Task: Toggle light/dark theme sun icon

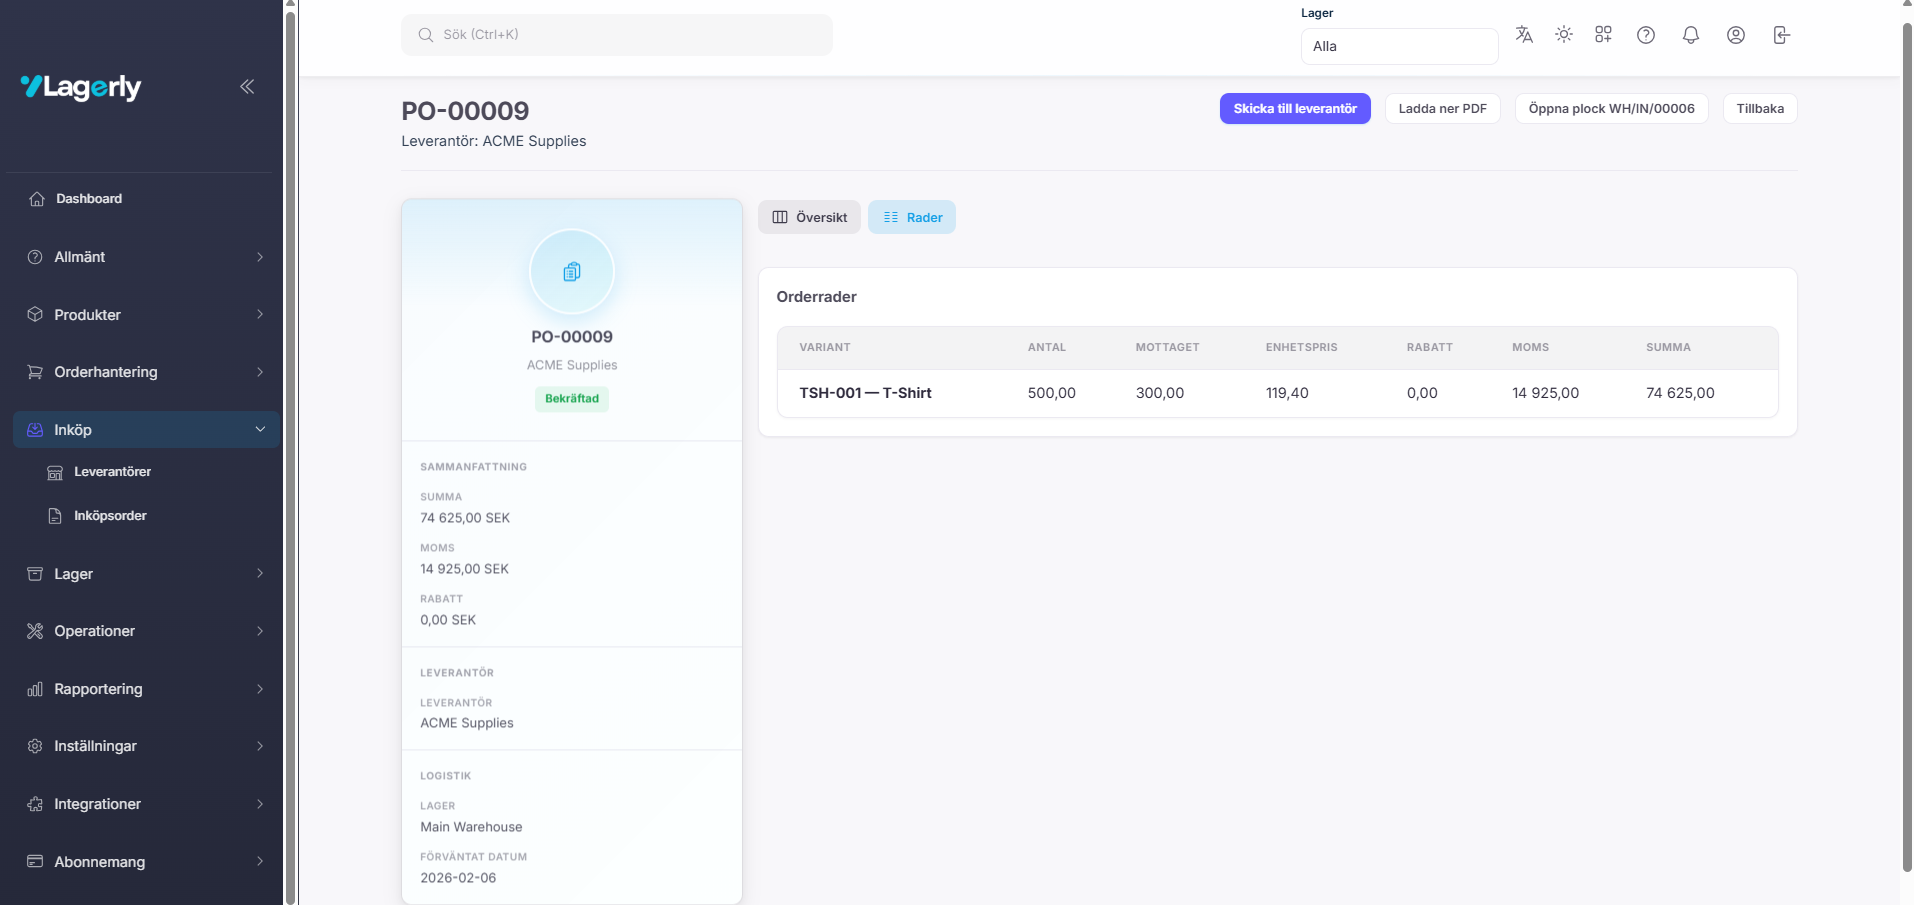Action: pos(1564,35)
